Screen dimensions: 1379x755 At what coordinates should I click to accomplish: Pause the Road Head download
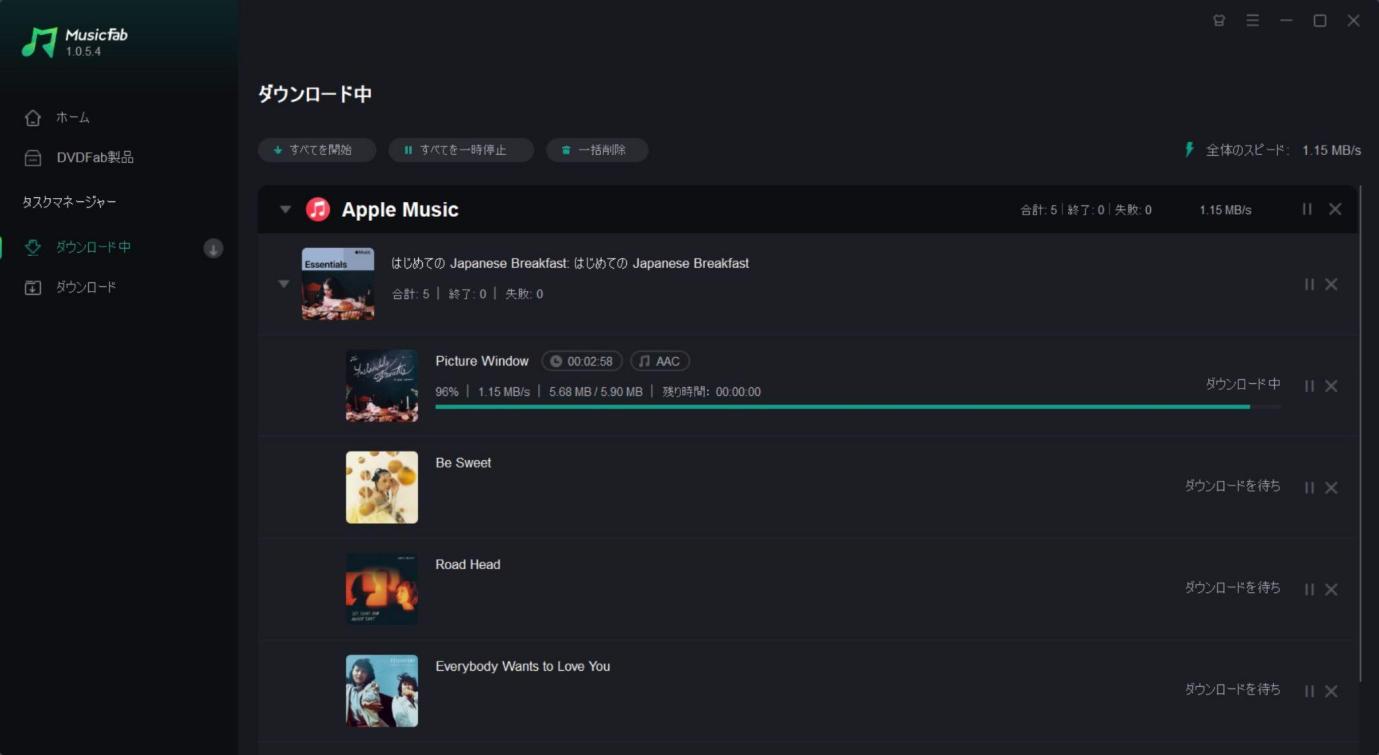pyautogui.click(x=1309, y=590)
